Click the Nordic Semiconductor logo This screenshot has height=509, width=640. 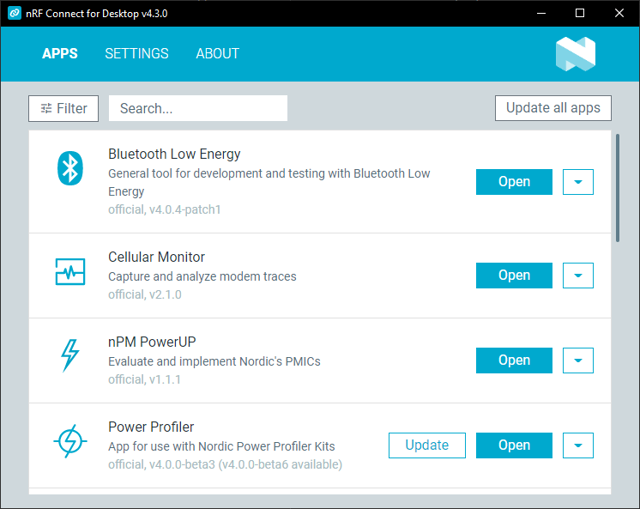pos(576,54)
